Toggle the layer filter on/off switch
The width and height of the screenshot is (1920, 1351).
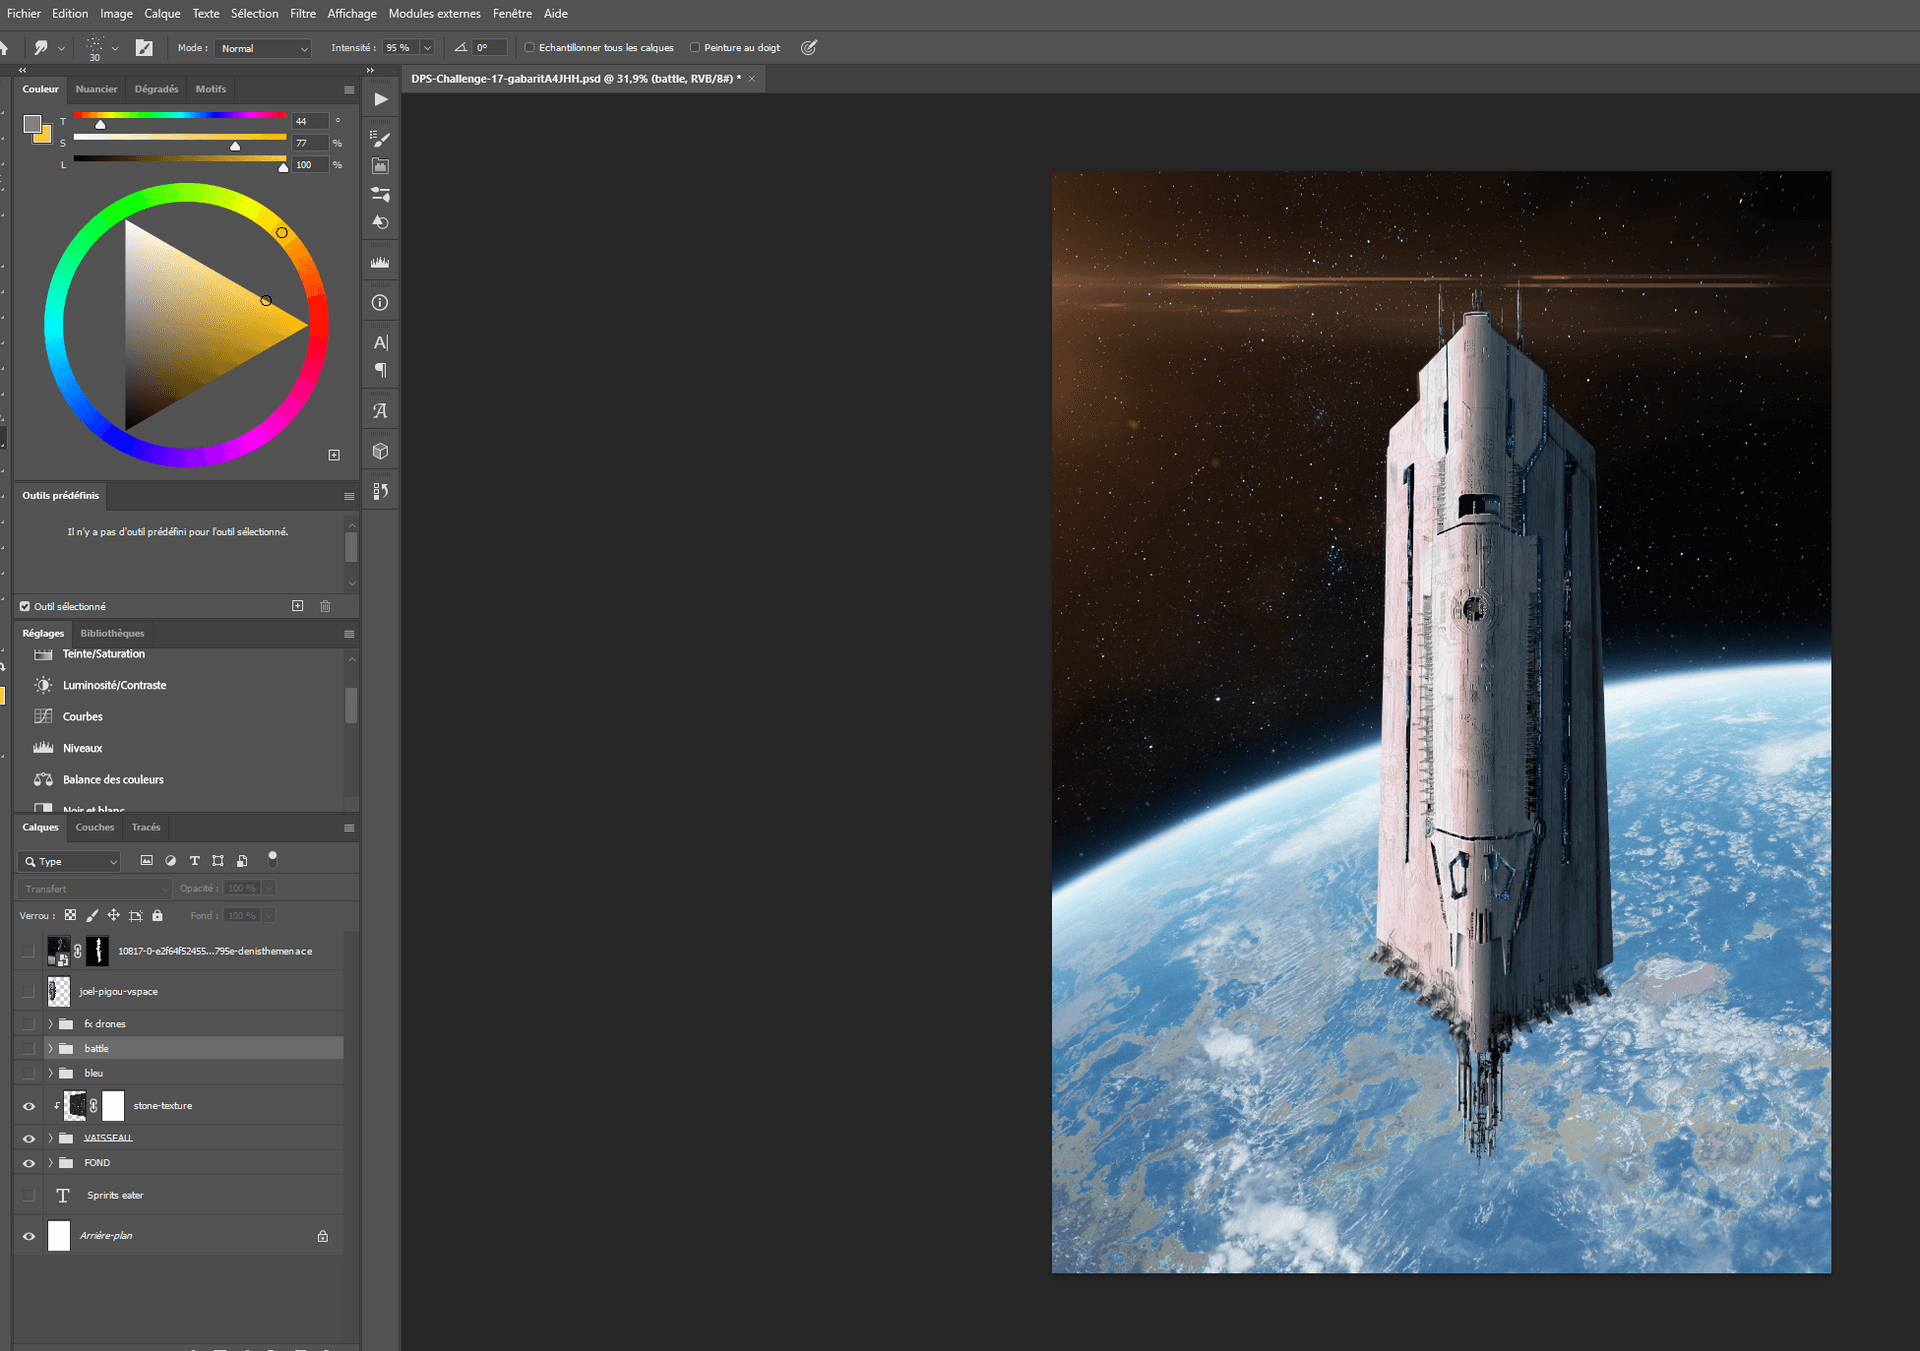point(272,858)
